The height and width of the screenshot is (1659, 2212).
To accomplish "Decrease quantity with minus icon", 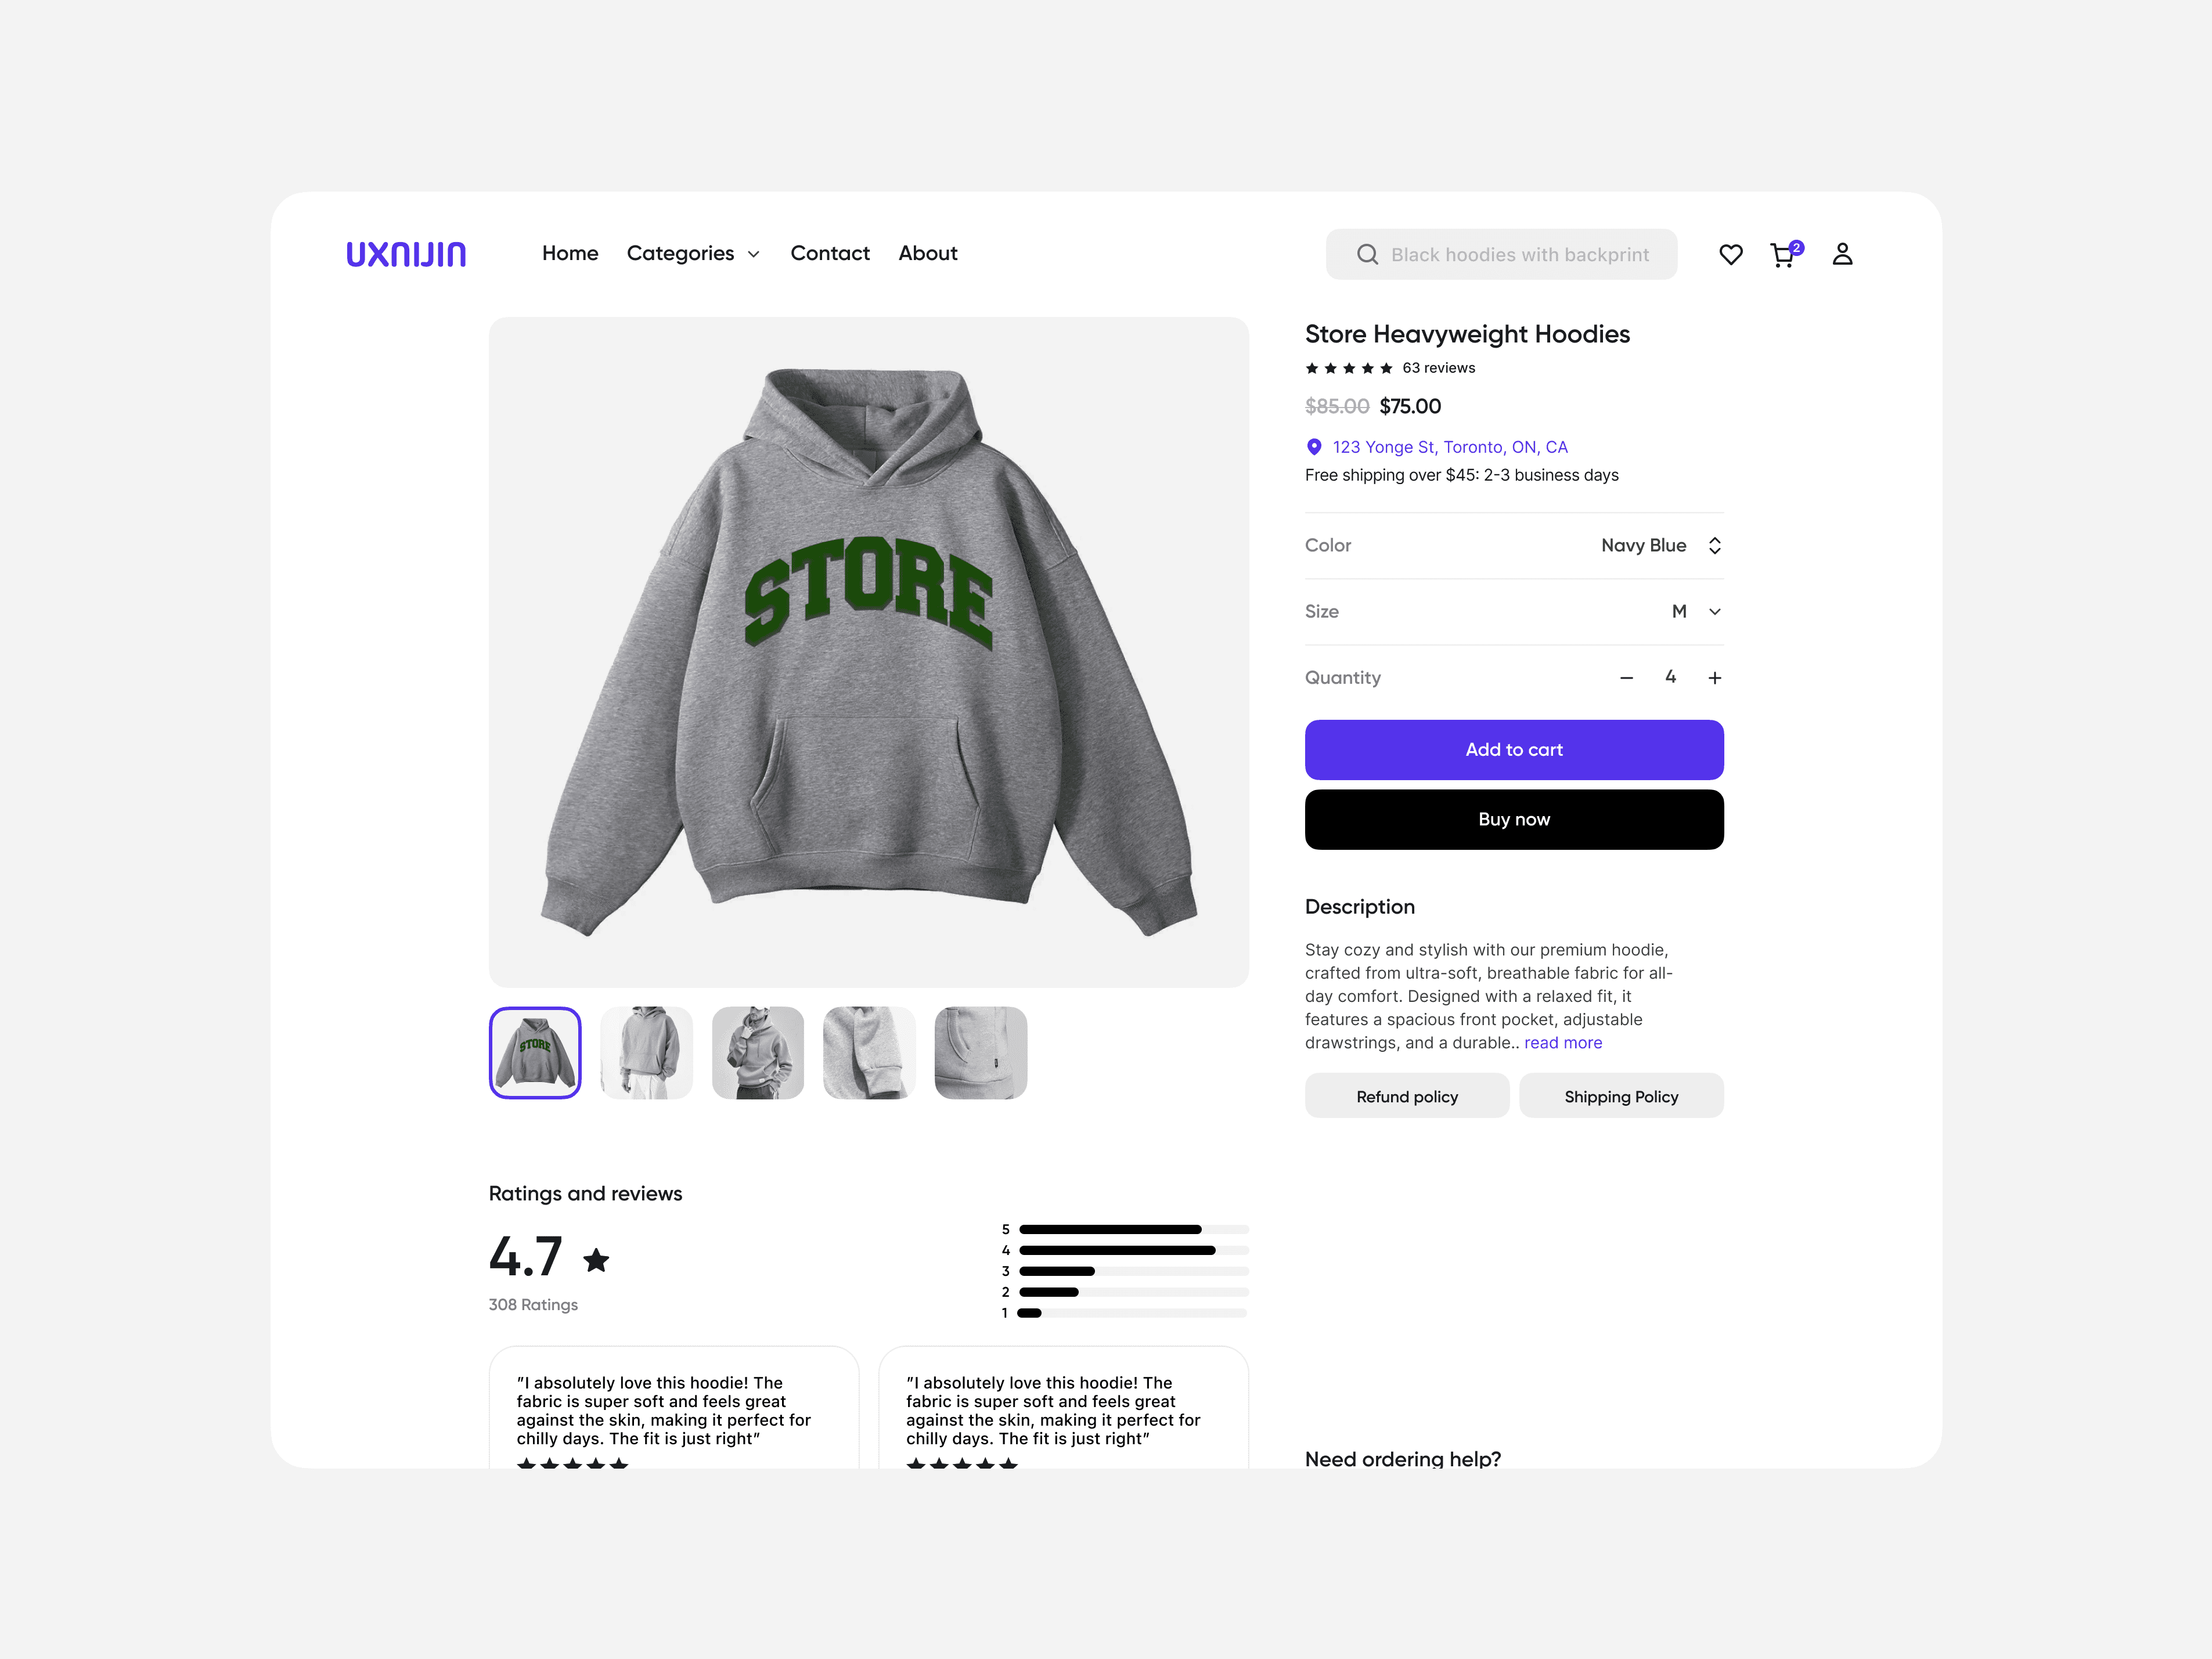I will (x=1626, y=678).
